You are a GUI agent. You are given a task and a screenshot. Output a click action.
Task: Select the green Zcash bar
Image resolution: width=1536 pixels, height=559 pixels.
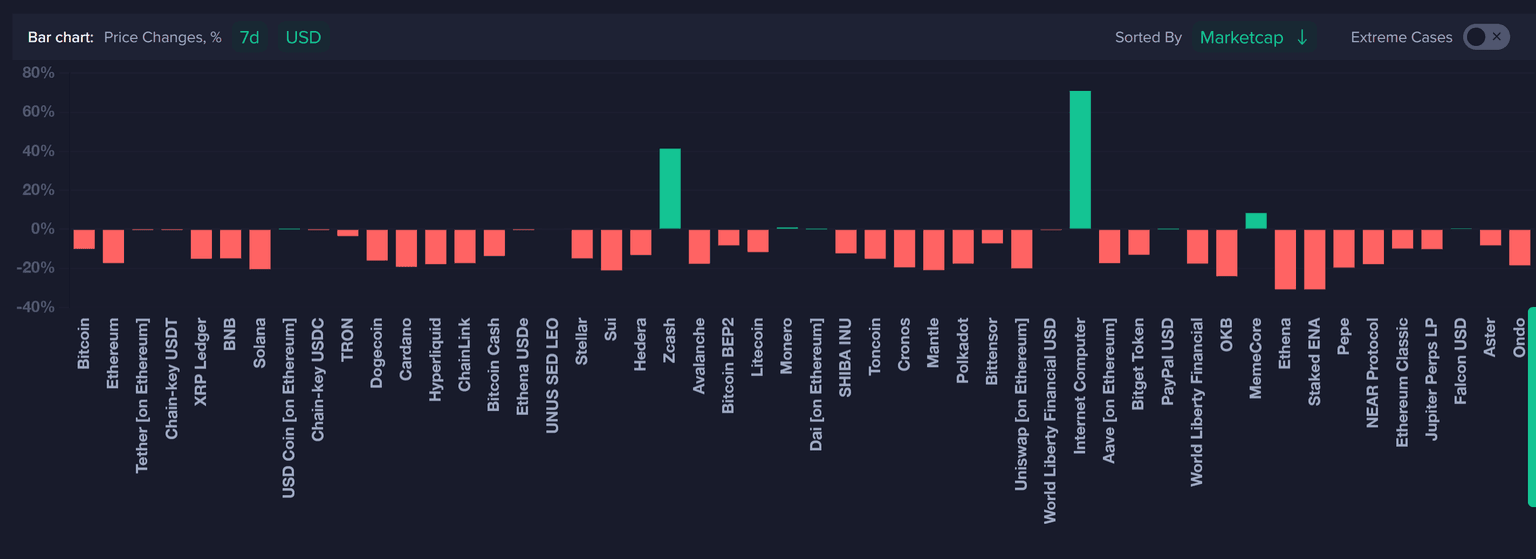(x=670, y=189)
